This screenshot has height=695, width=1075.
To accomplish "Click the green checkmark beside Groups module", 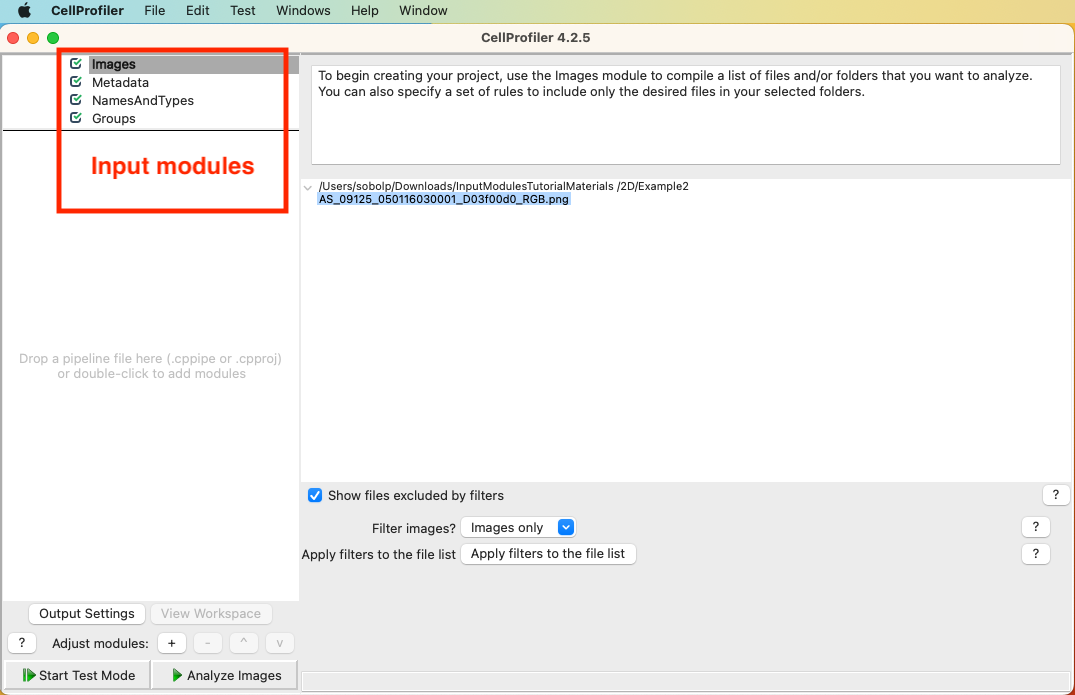I will click(x=74, y=117).
